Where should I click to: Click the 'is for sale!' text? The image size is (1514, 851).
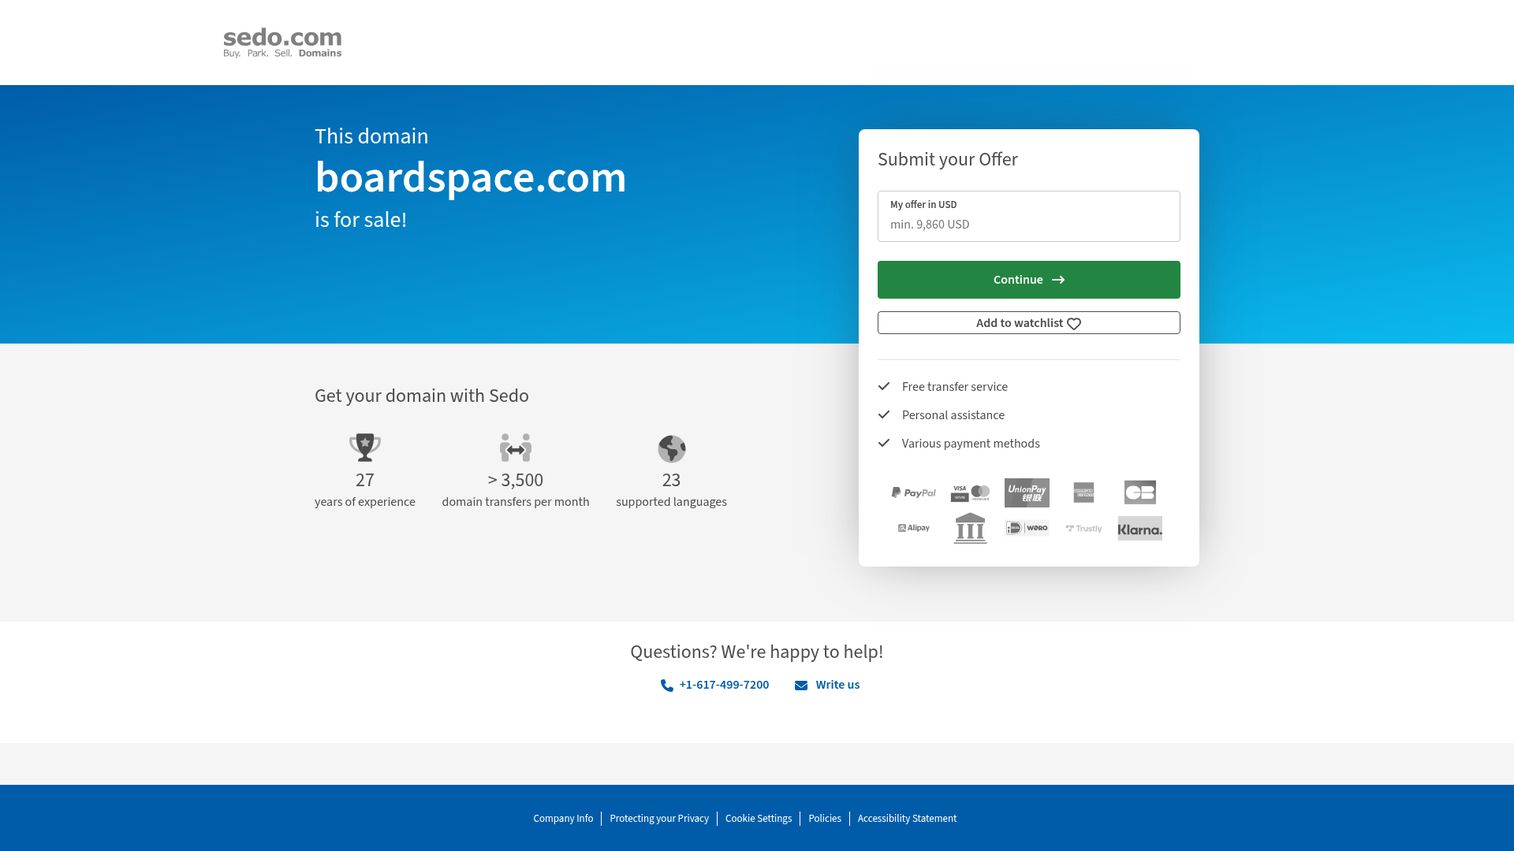click(361, 220)
